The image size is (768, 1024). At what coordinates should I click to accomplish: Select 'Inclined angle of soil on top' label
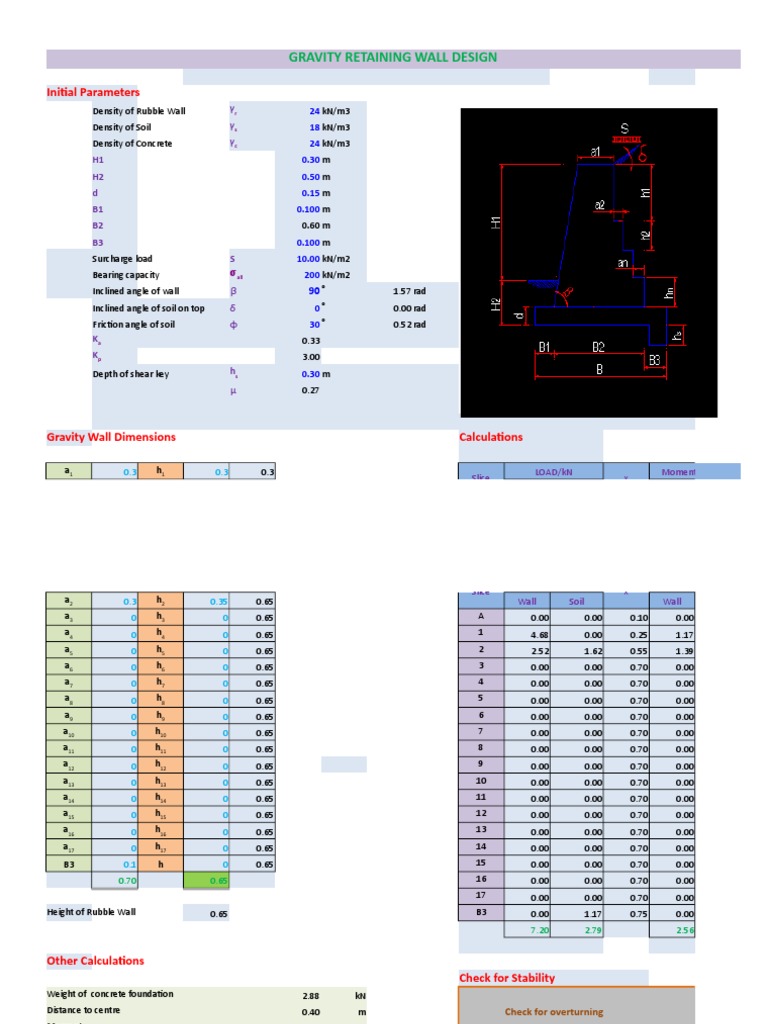[148, 308]
